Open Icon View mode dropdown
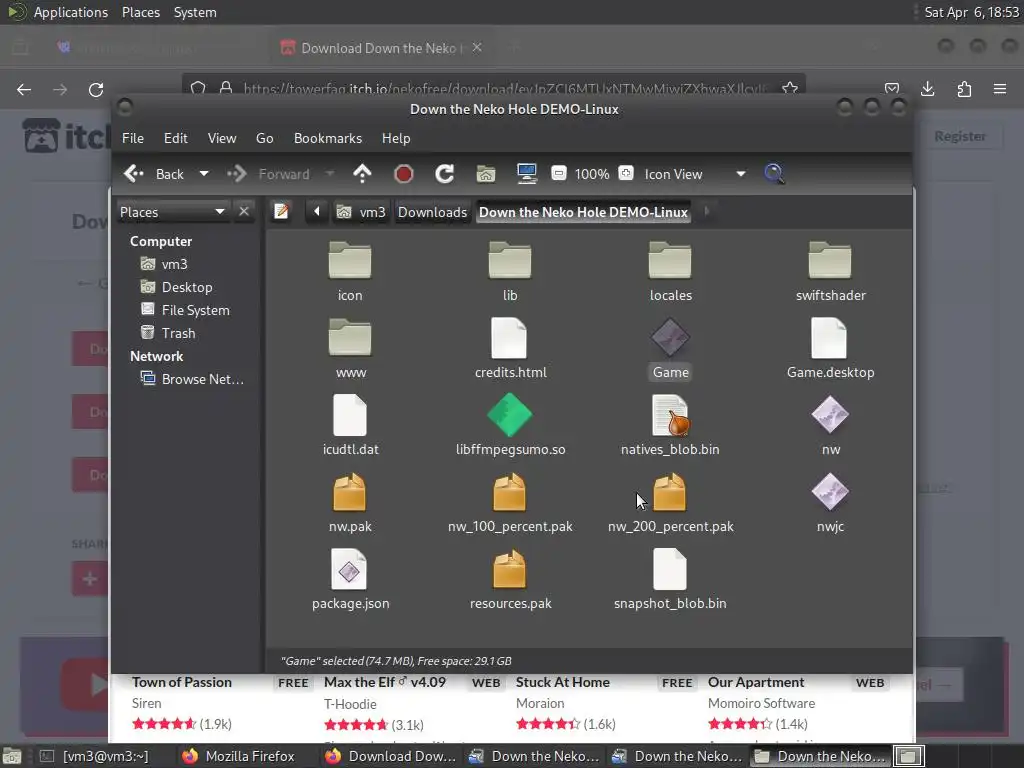The height and width of the screenshot is (768, 1024). click(695, 174)
